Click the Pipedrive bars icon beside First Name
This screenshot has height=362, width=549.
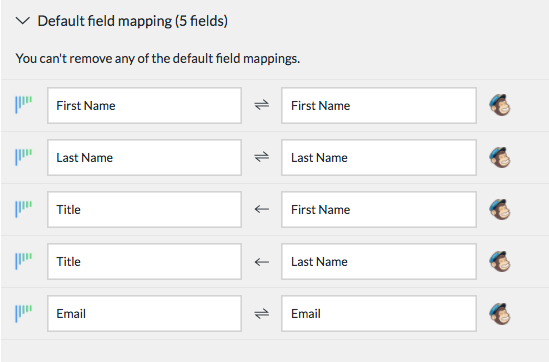tap(23, 105)
